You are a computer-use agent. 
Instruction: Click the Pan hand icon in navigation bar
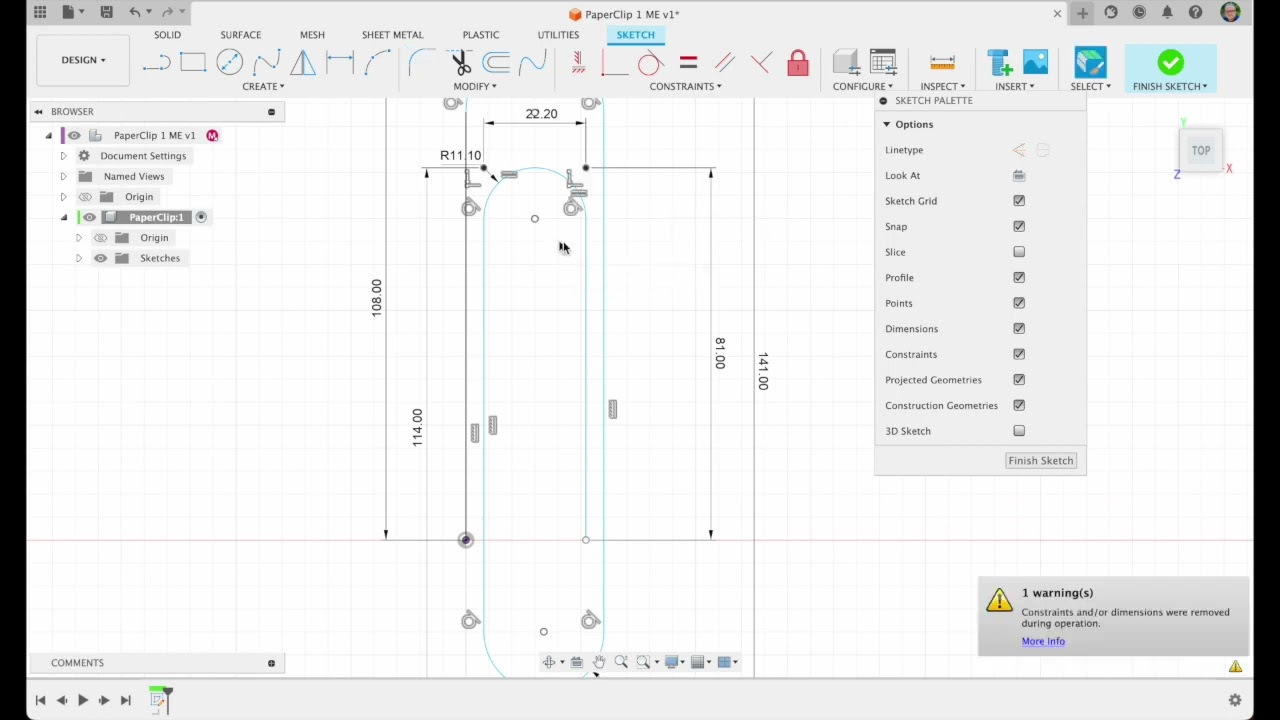click(x=599, y=662)
